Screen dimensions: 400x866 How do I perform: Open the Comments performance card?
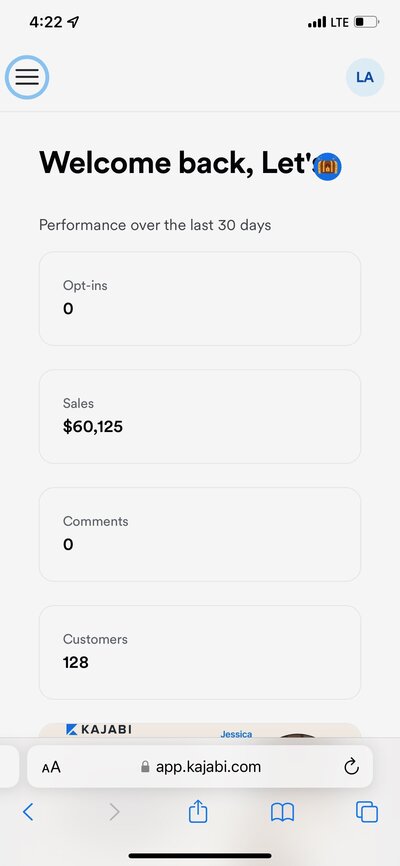(199, 534)
